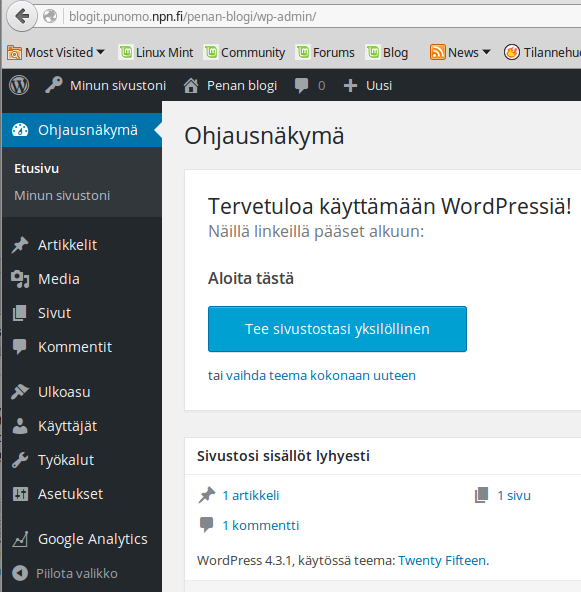Open the Most Visited bookmarks dropdown

pyautogui.click(x=56, y=52)
